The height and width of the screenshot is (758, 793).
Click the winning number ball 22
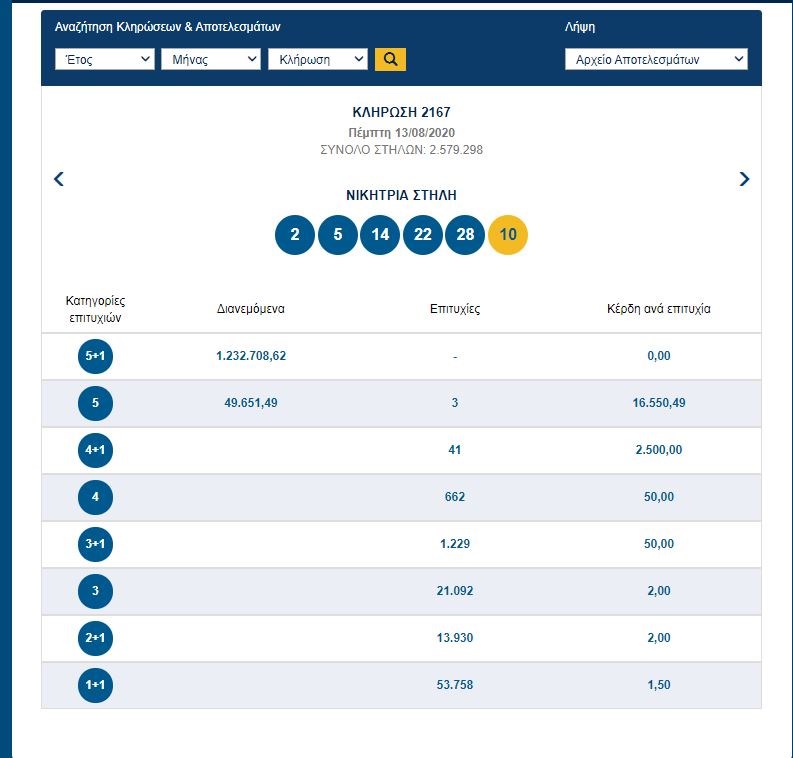pos(423,236)
